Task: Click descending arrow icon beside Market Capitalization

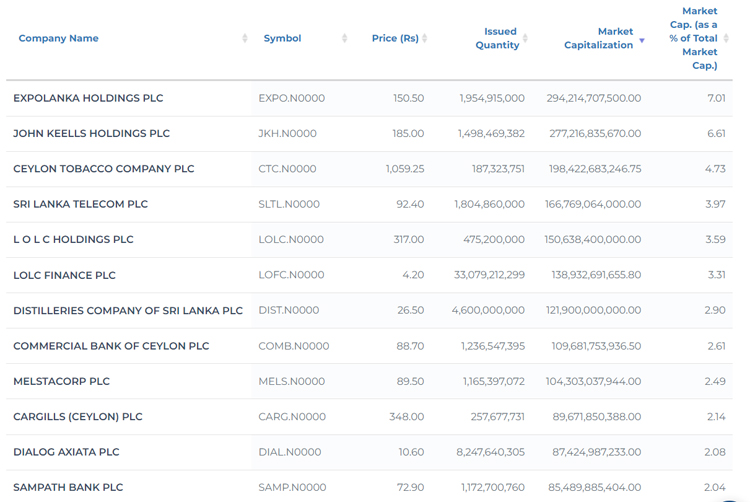Action: [x=642, y=41]
